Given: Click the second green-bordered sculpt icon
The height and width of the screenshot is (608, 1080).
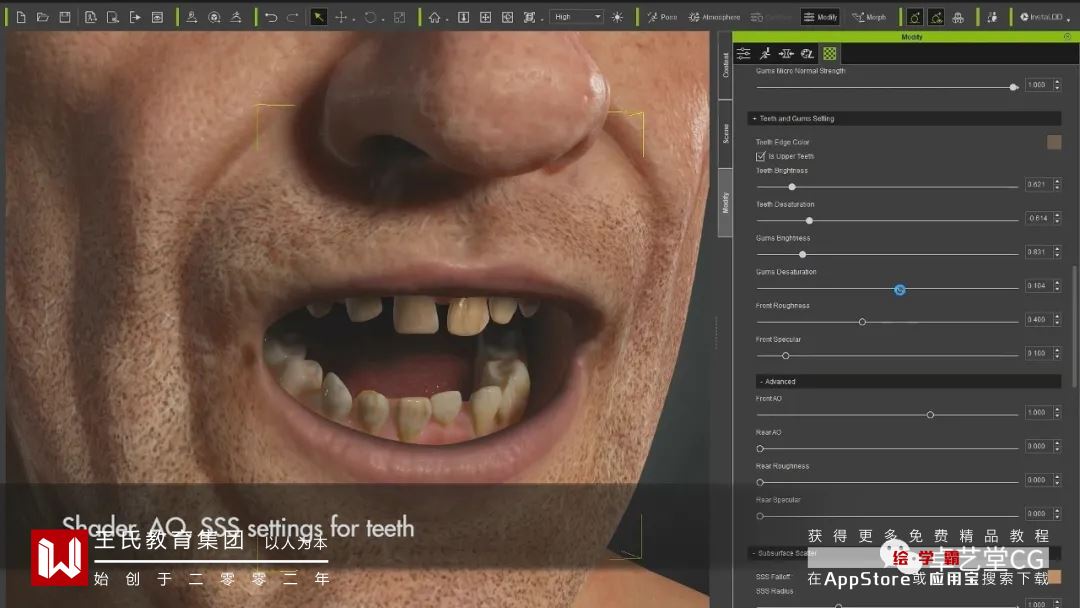Looking at the screenshot, I should (x=936, y=17).
